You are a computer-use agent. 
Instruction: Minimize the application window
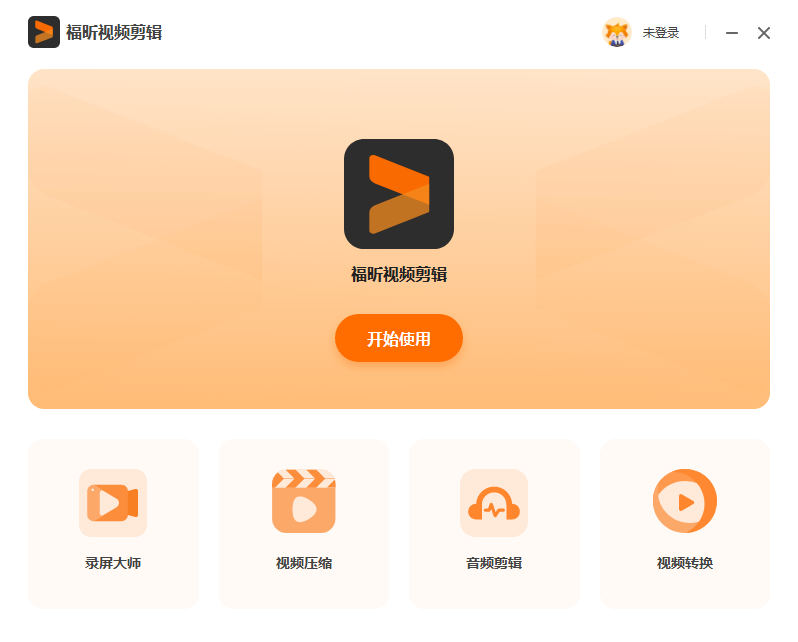732,33
